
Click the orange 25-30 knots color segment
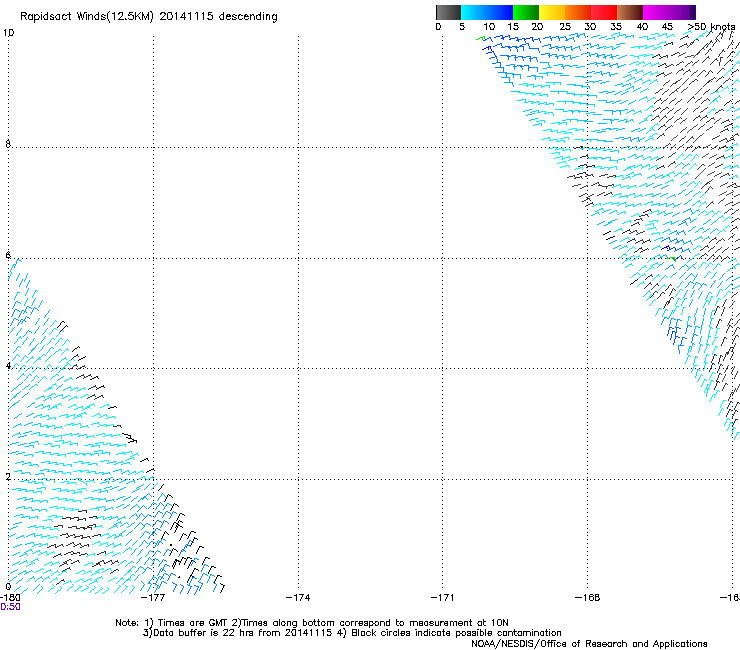578,12
